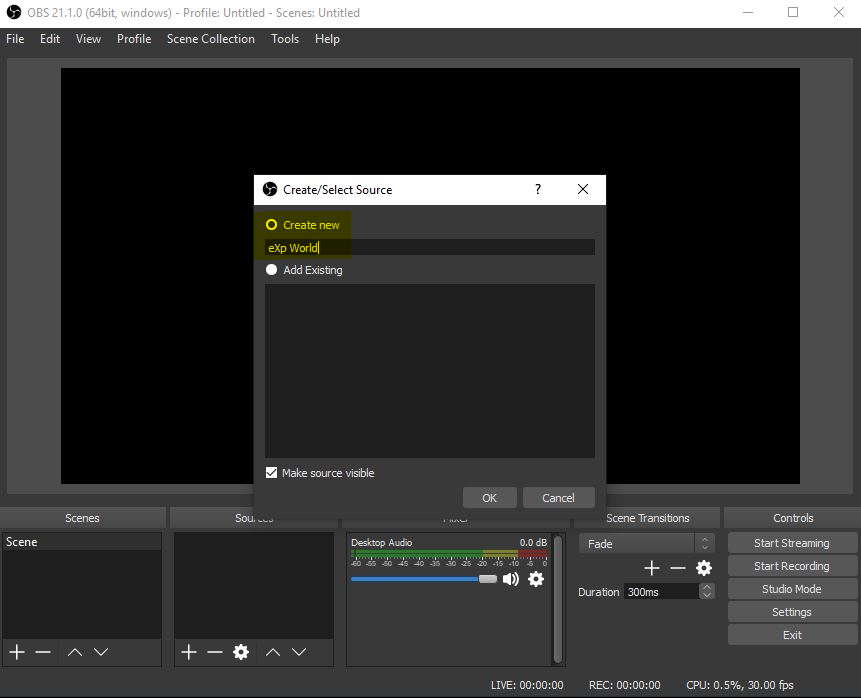
Task: Click the Duration 300ms spinner arrows
Action: click(707, 591)
